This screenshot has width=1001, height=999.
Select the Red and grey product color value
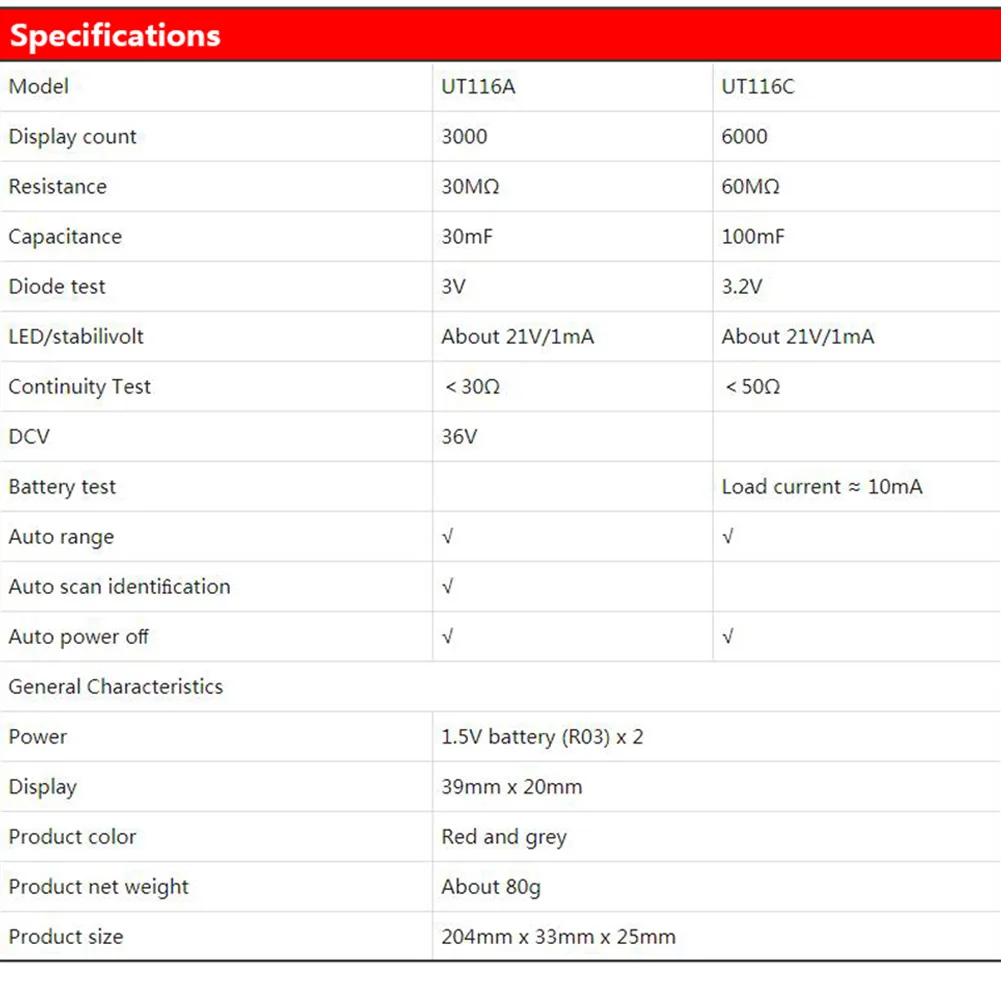pos(504,837)
